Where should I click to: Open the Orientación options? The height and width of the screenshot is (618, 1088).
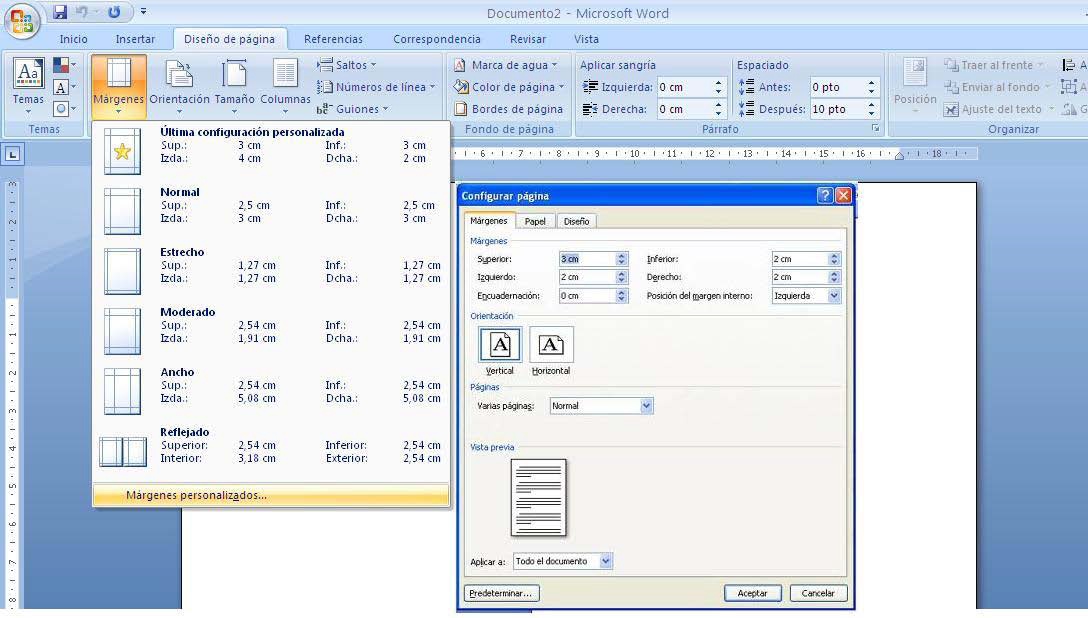(x=179, y=85)
